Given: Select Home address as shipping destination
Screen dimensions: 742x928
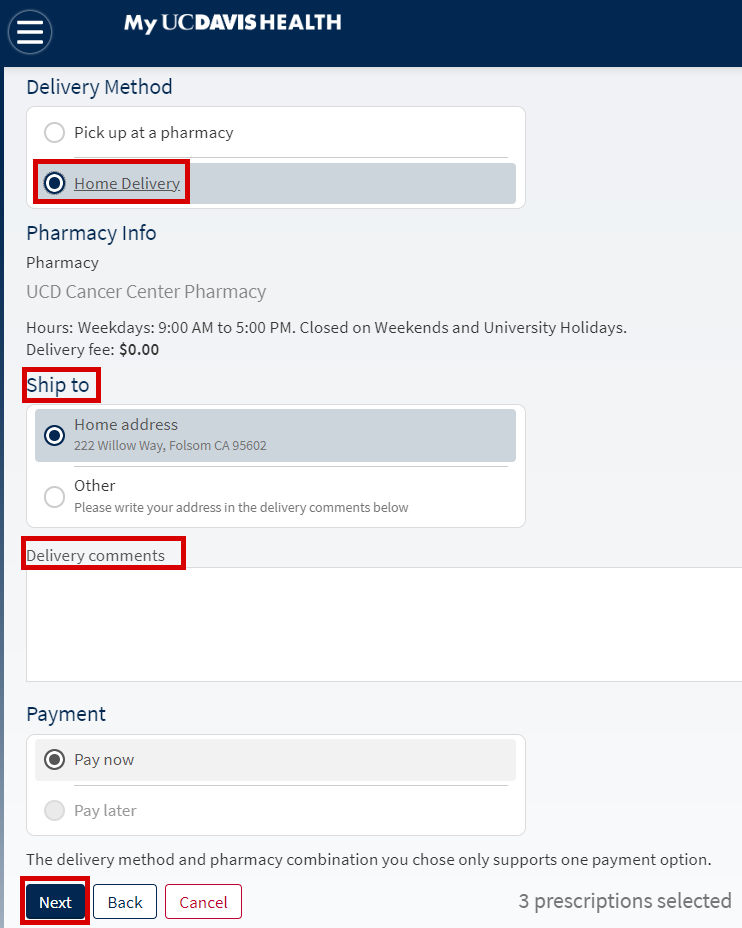Looking at the screenshot, I should coord(55,435).
